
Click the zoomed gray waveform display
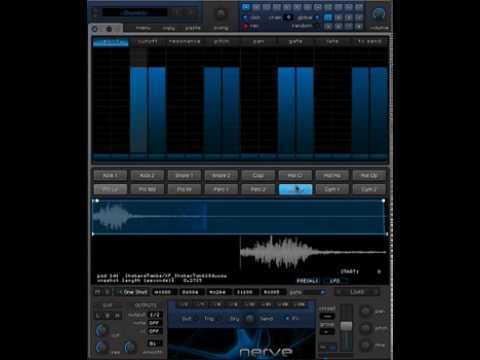click(313, 252)
